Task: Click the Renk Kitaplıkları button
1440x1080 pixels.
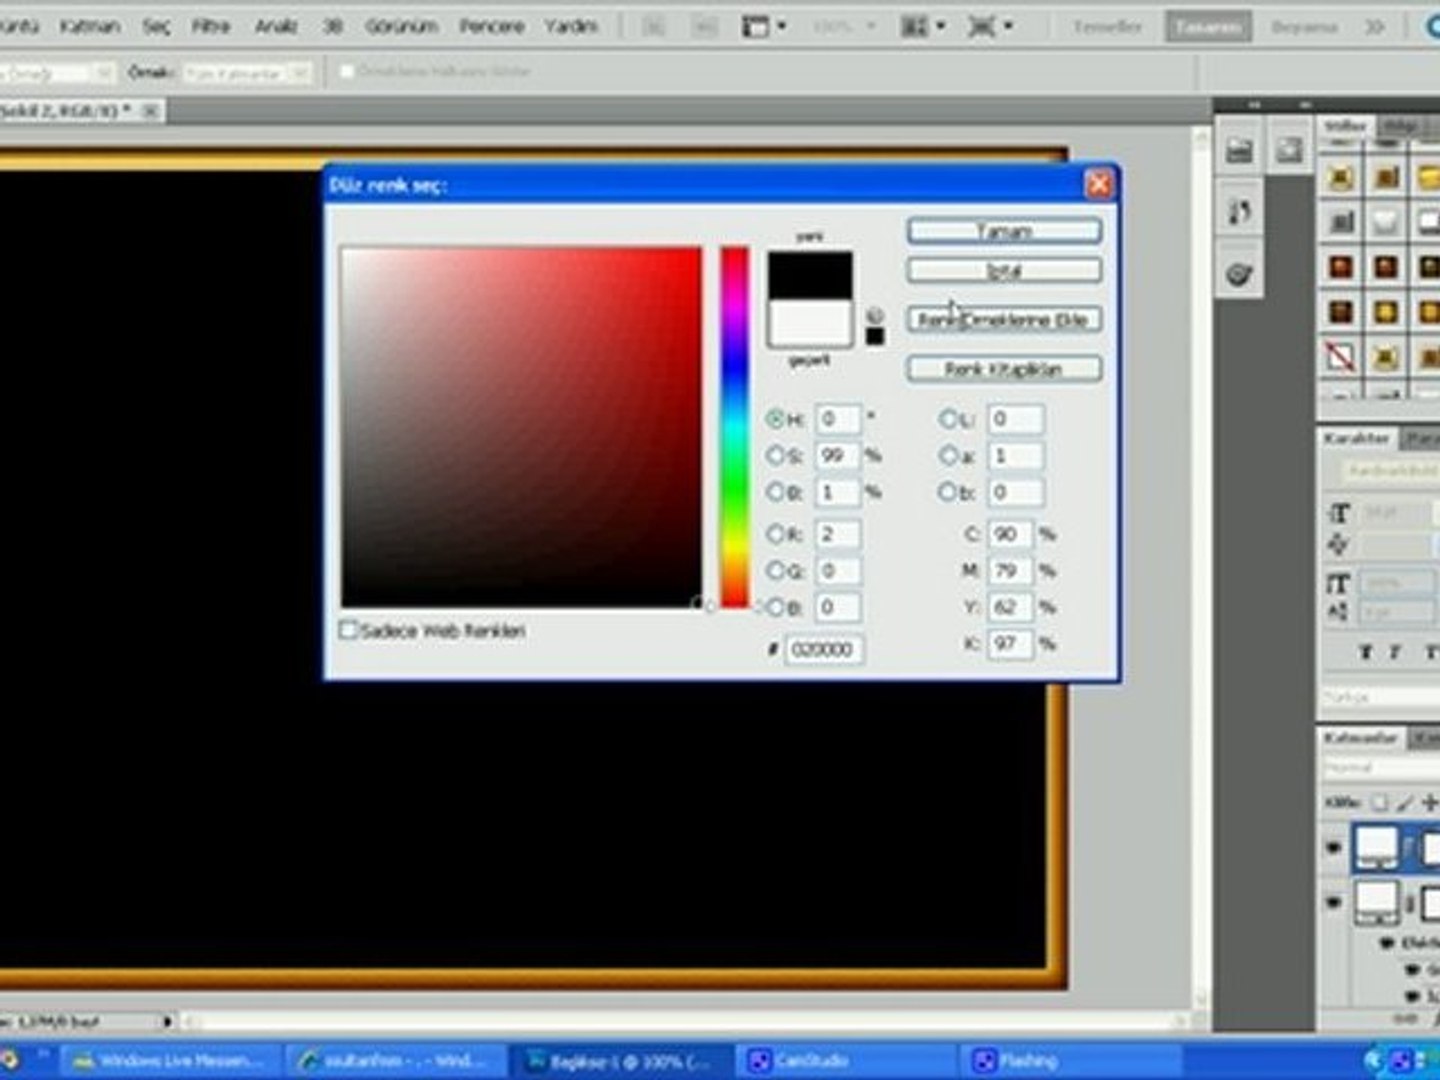Action: coord(1004,369)
